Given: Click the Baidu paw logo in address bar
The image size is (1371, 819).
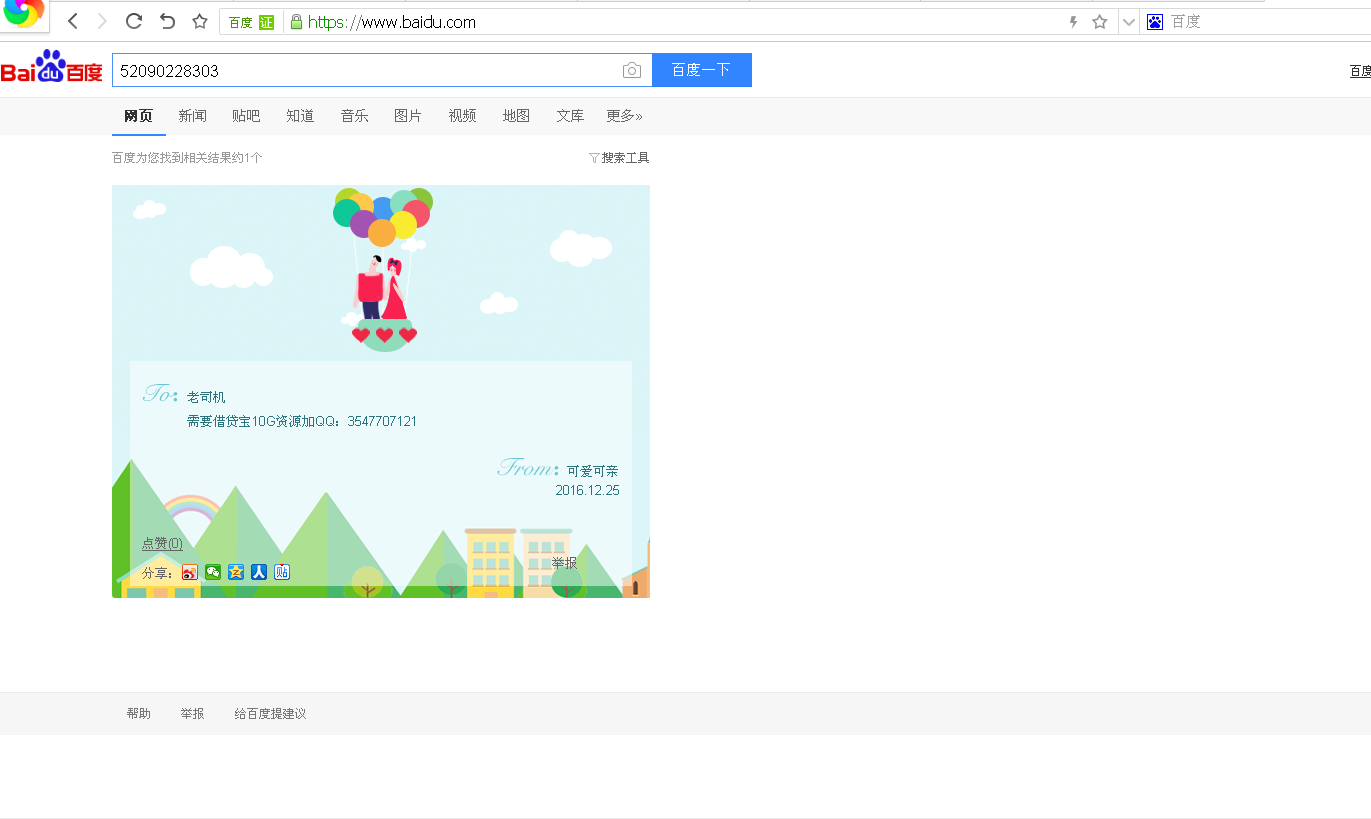Looking at the screenshot, I should (x=1154, y=21).
